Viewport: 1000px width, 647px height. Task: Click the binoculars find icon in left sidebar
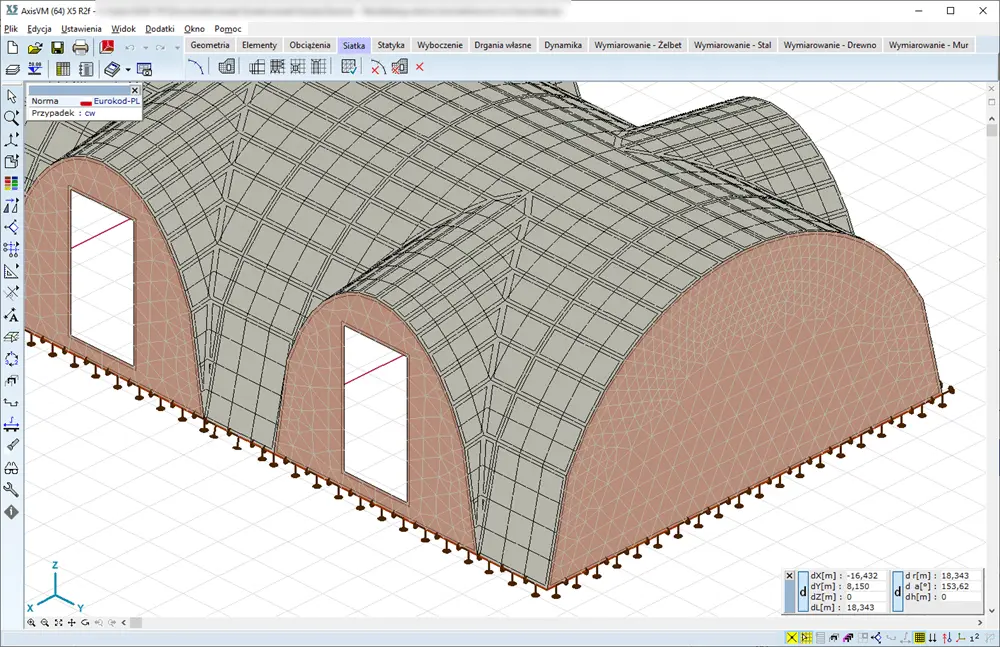click(x=12, y=467)
